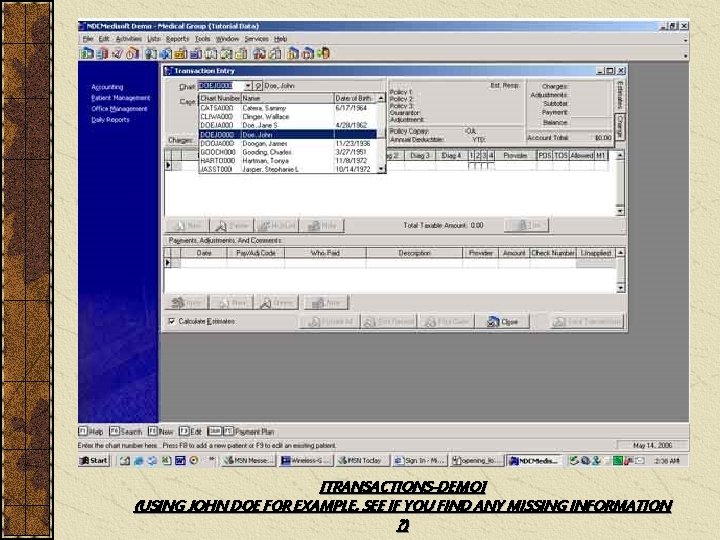Select patient row Jasper, Stephanie L
The width and height of the screenshot is (720, 540).
[287, 169]
